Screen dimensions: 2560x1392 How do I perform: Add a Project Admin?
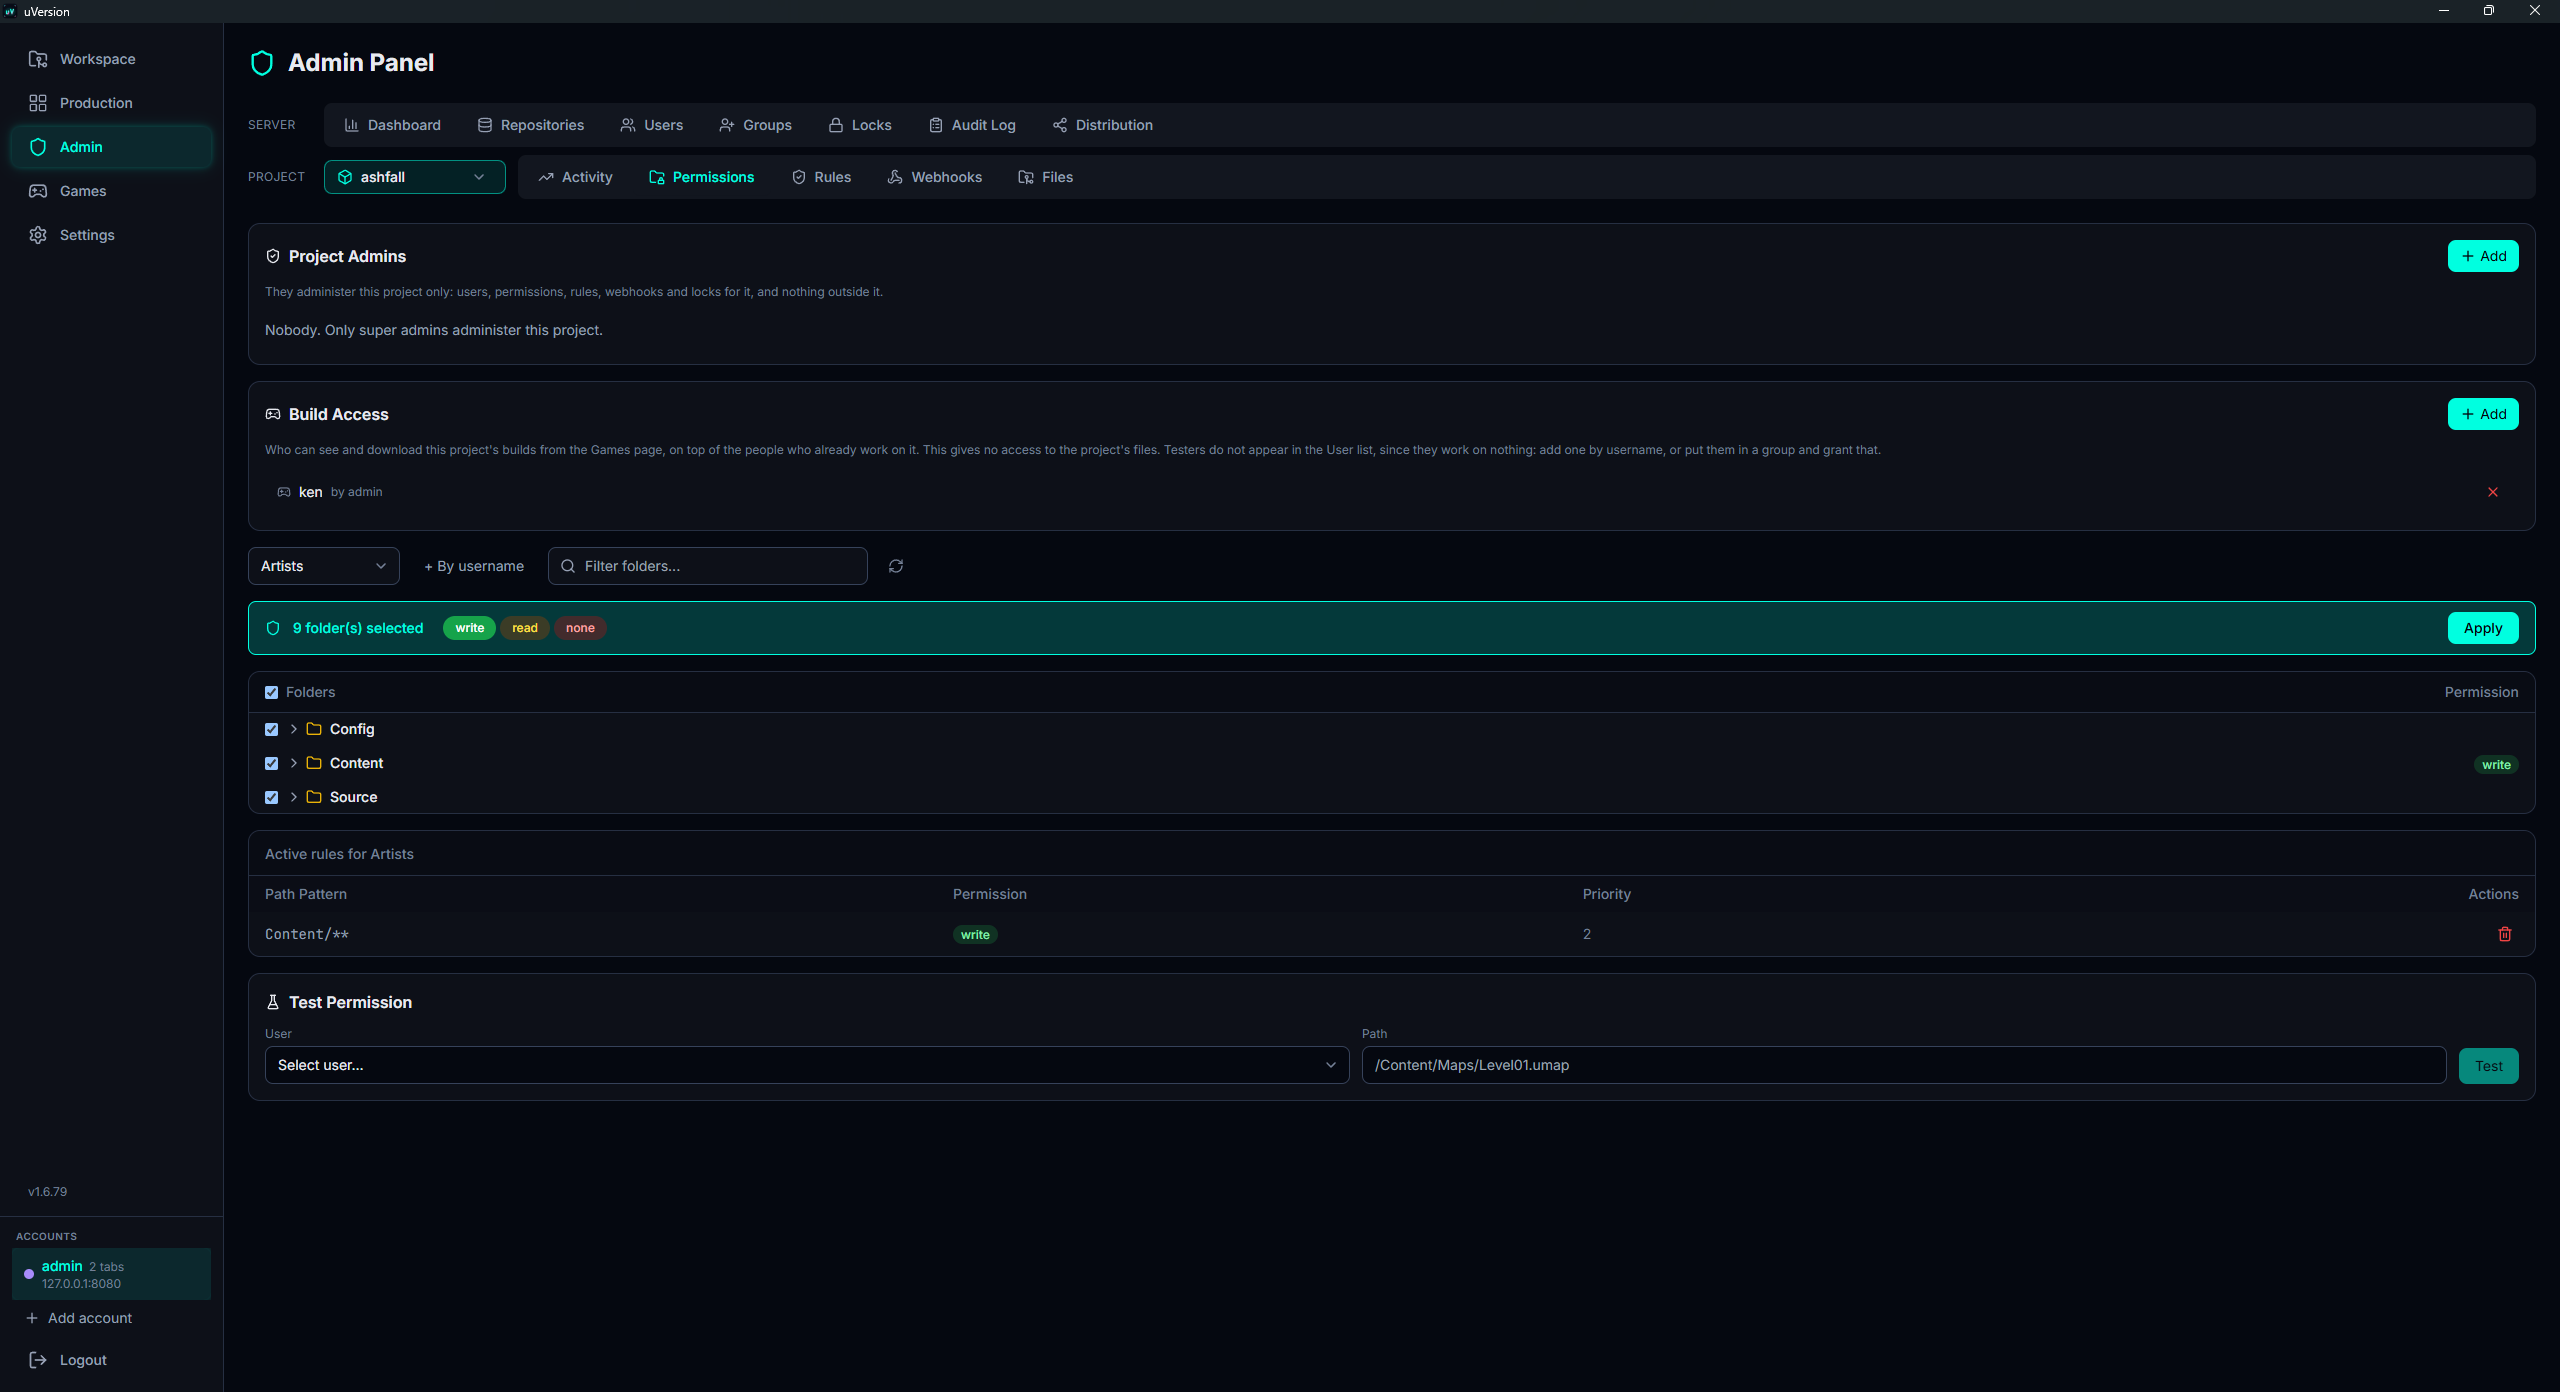(x=2483, y=256)
